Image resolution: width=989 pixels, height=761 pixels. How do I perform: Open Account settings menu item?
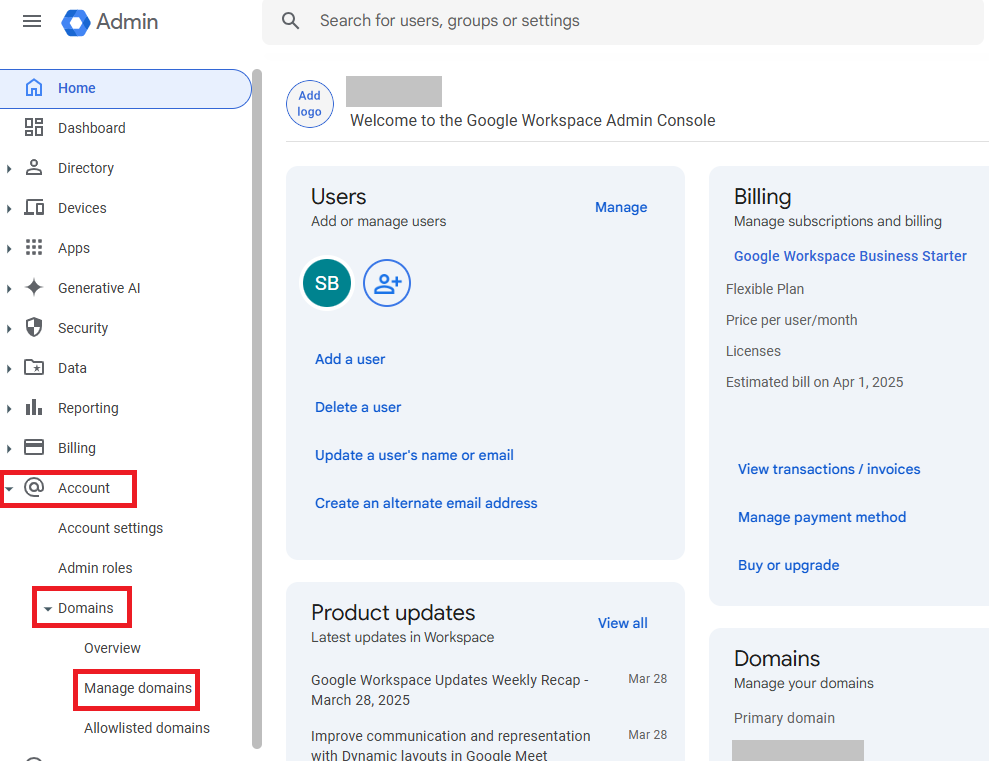point(110,528)
